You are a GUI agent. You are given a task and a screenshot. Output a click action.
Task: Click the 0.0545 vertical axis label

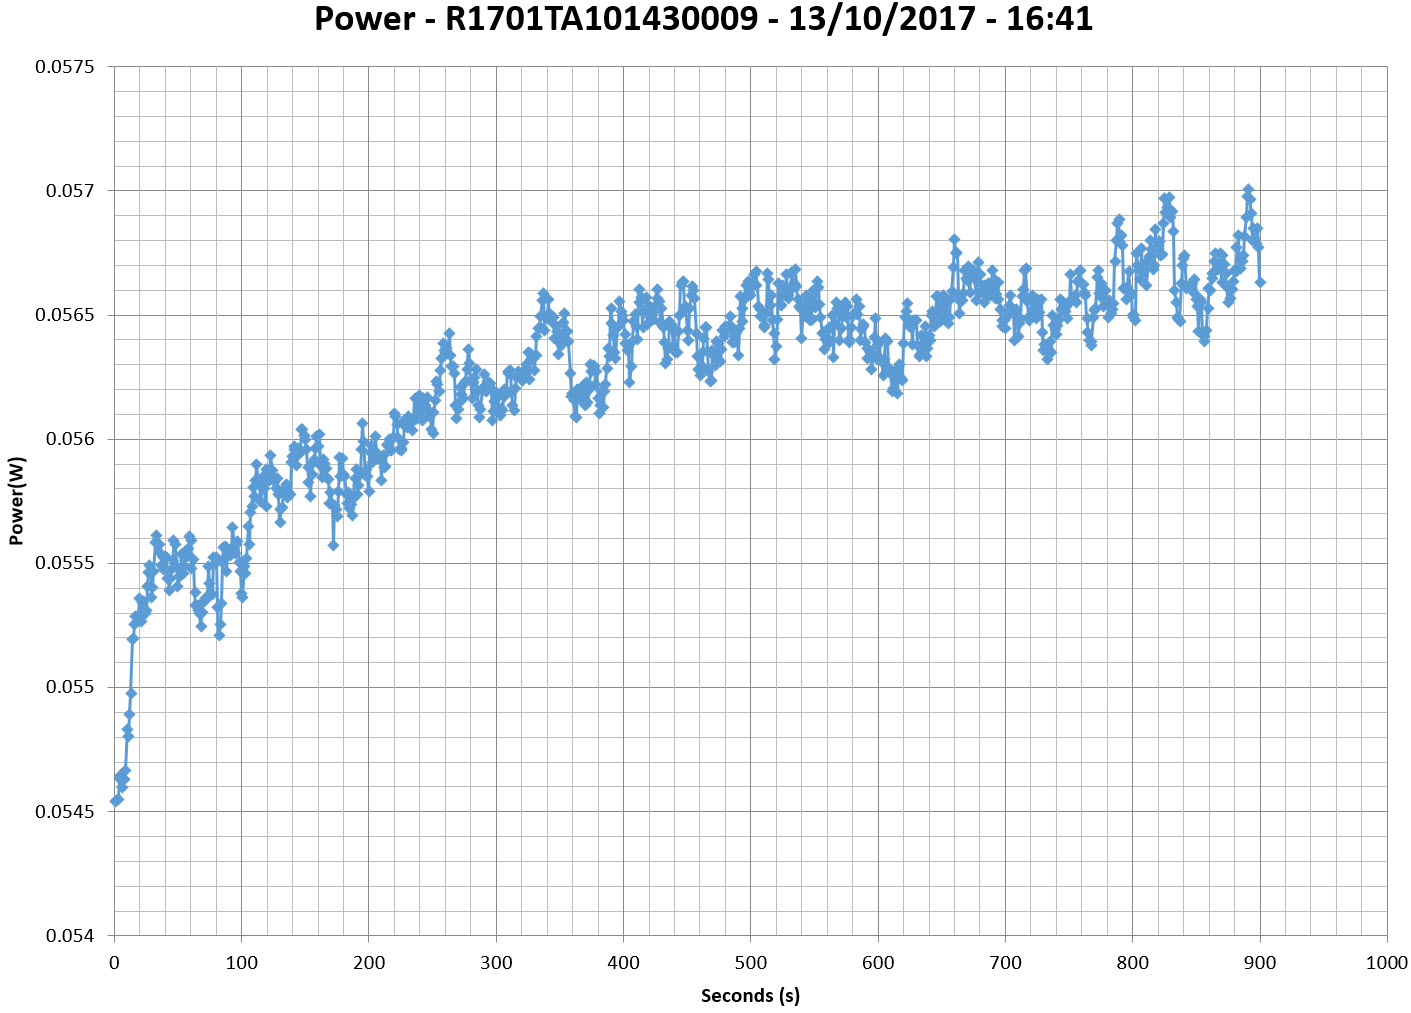point(65,811)
